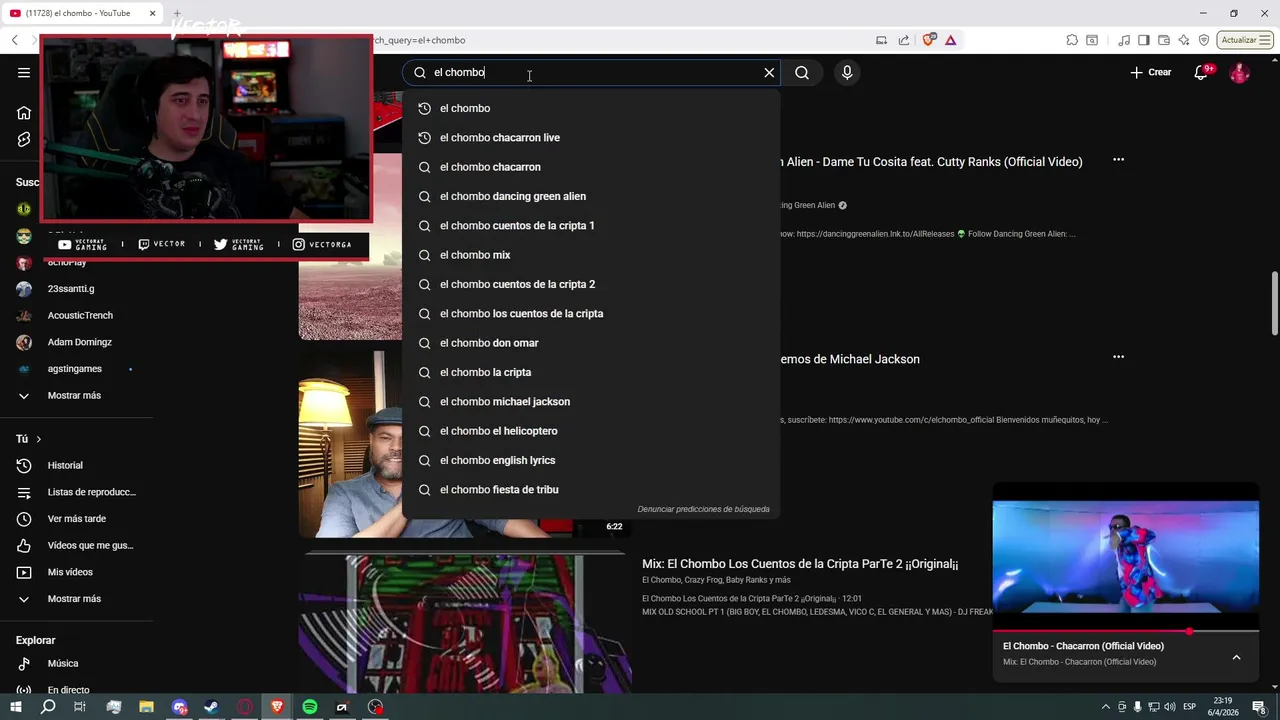1280x720 pixels.
Task: Share the page with the share icon
Action: [904, 40]
